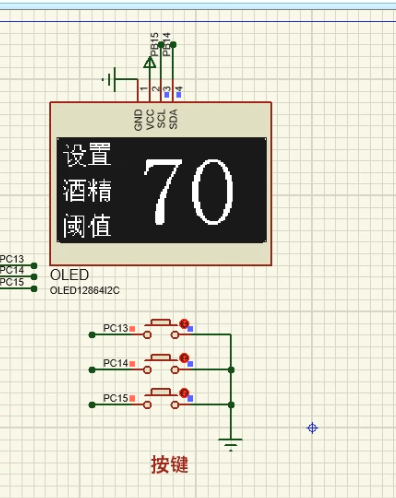Click the SDA pin name on OLED
The height and width of the screenshot is (498, 396).
coord(173,119)
